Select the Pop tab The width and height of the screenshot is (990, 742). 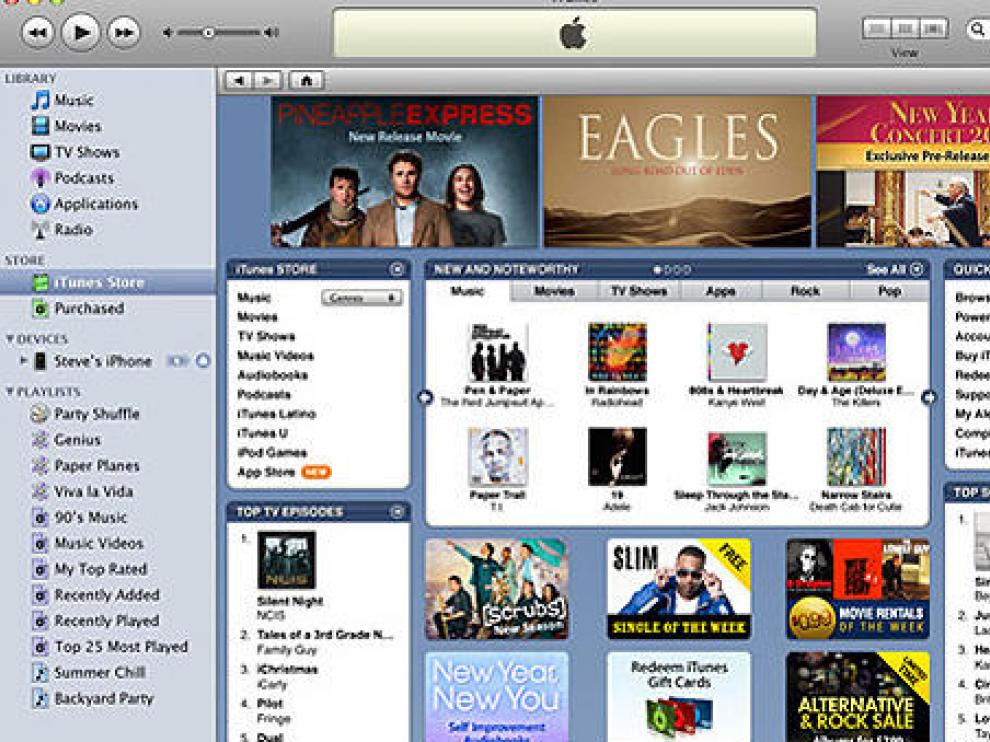[890, 291]
